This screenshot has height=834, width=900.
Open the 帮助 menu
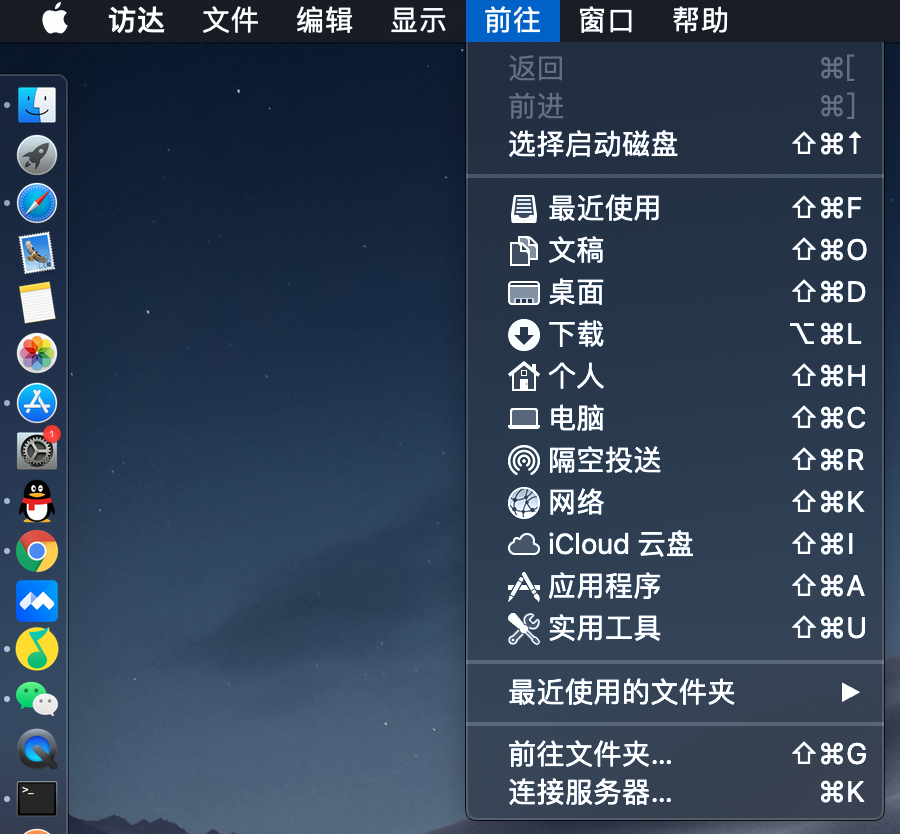700,21
